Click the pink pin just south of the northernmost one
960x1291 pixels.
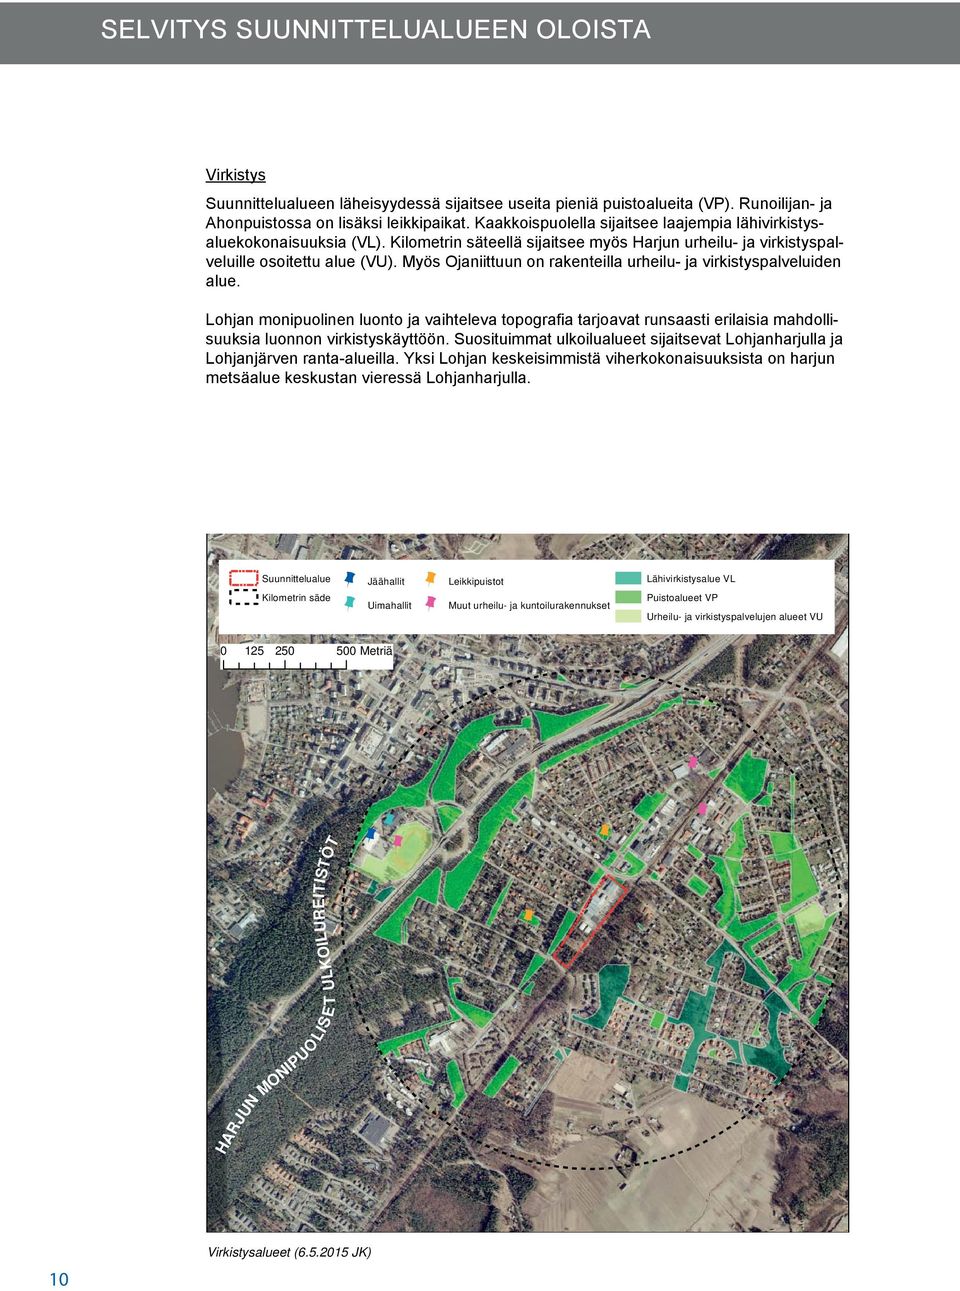[702, 807]
